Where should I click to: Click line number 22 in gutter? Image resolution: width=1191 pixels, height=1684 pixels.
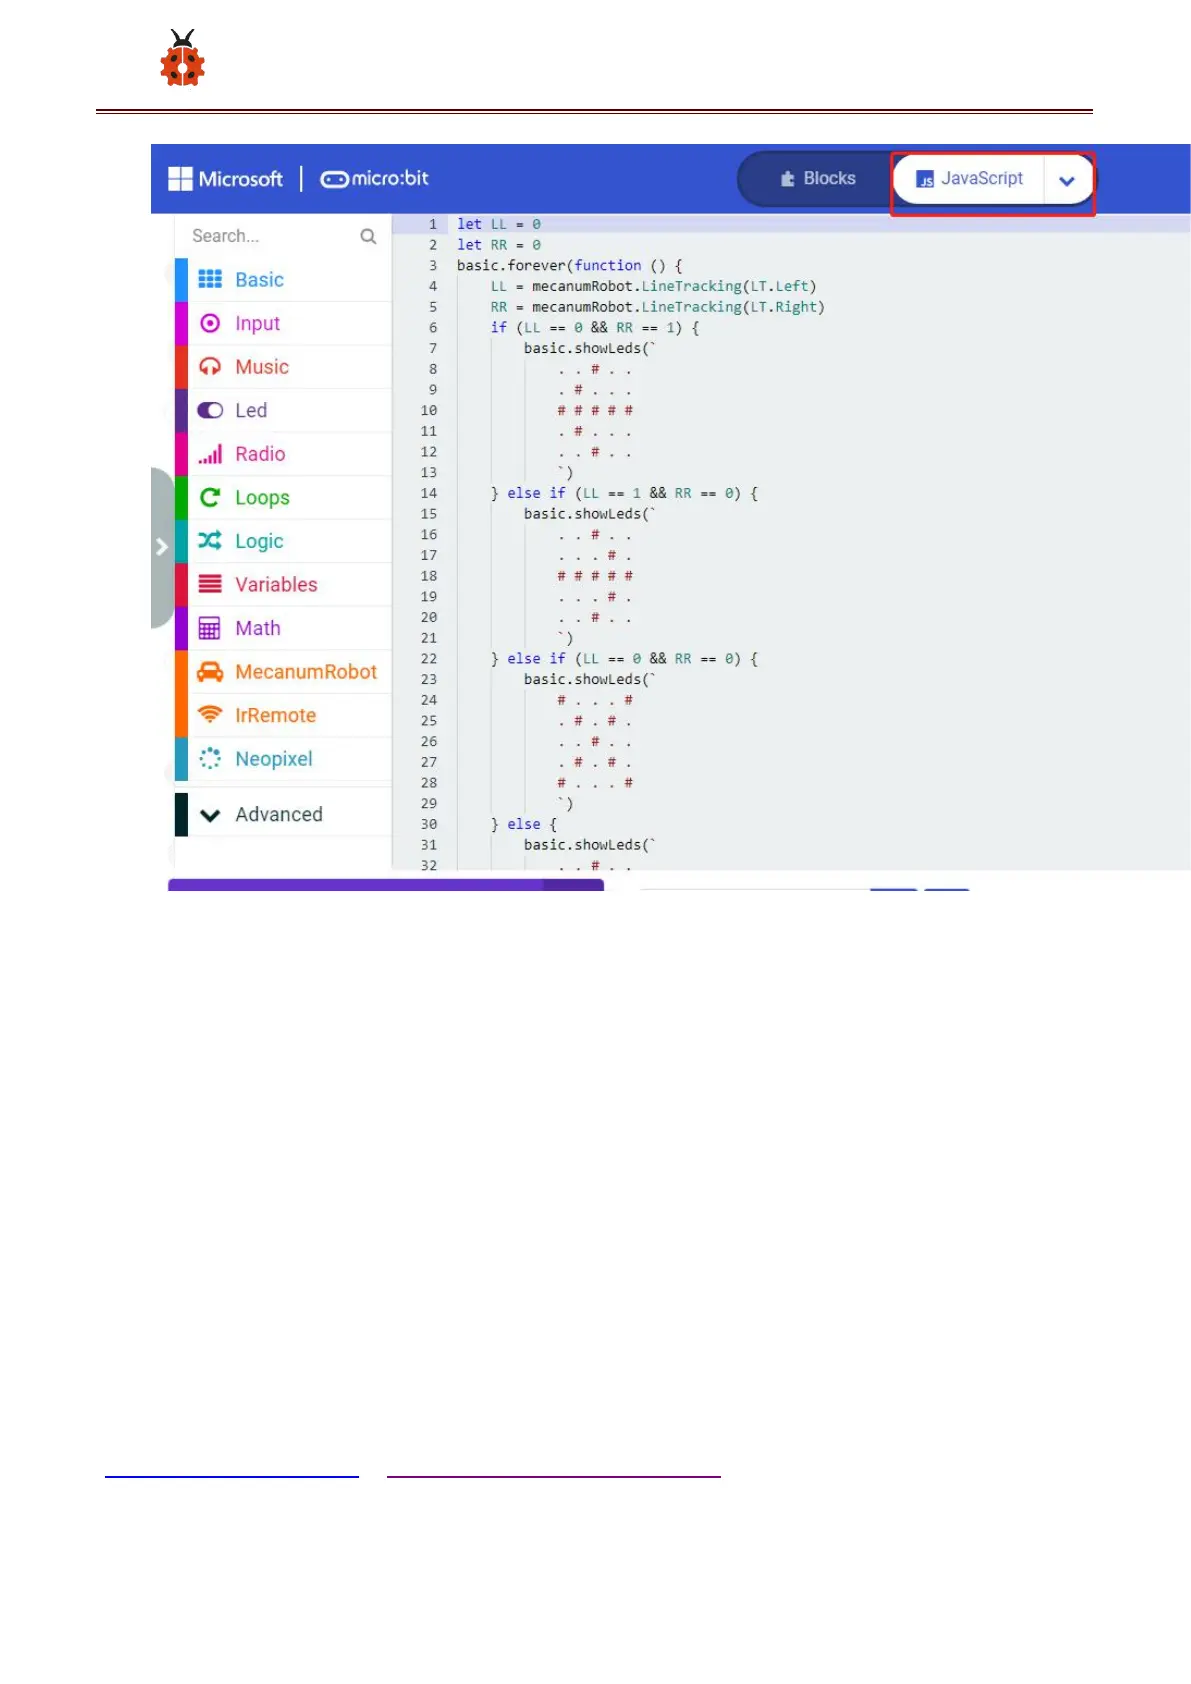429,659
